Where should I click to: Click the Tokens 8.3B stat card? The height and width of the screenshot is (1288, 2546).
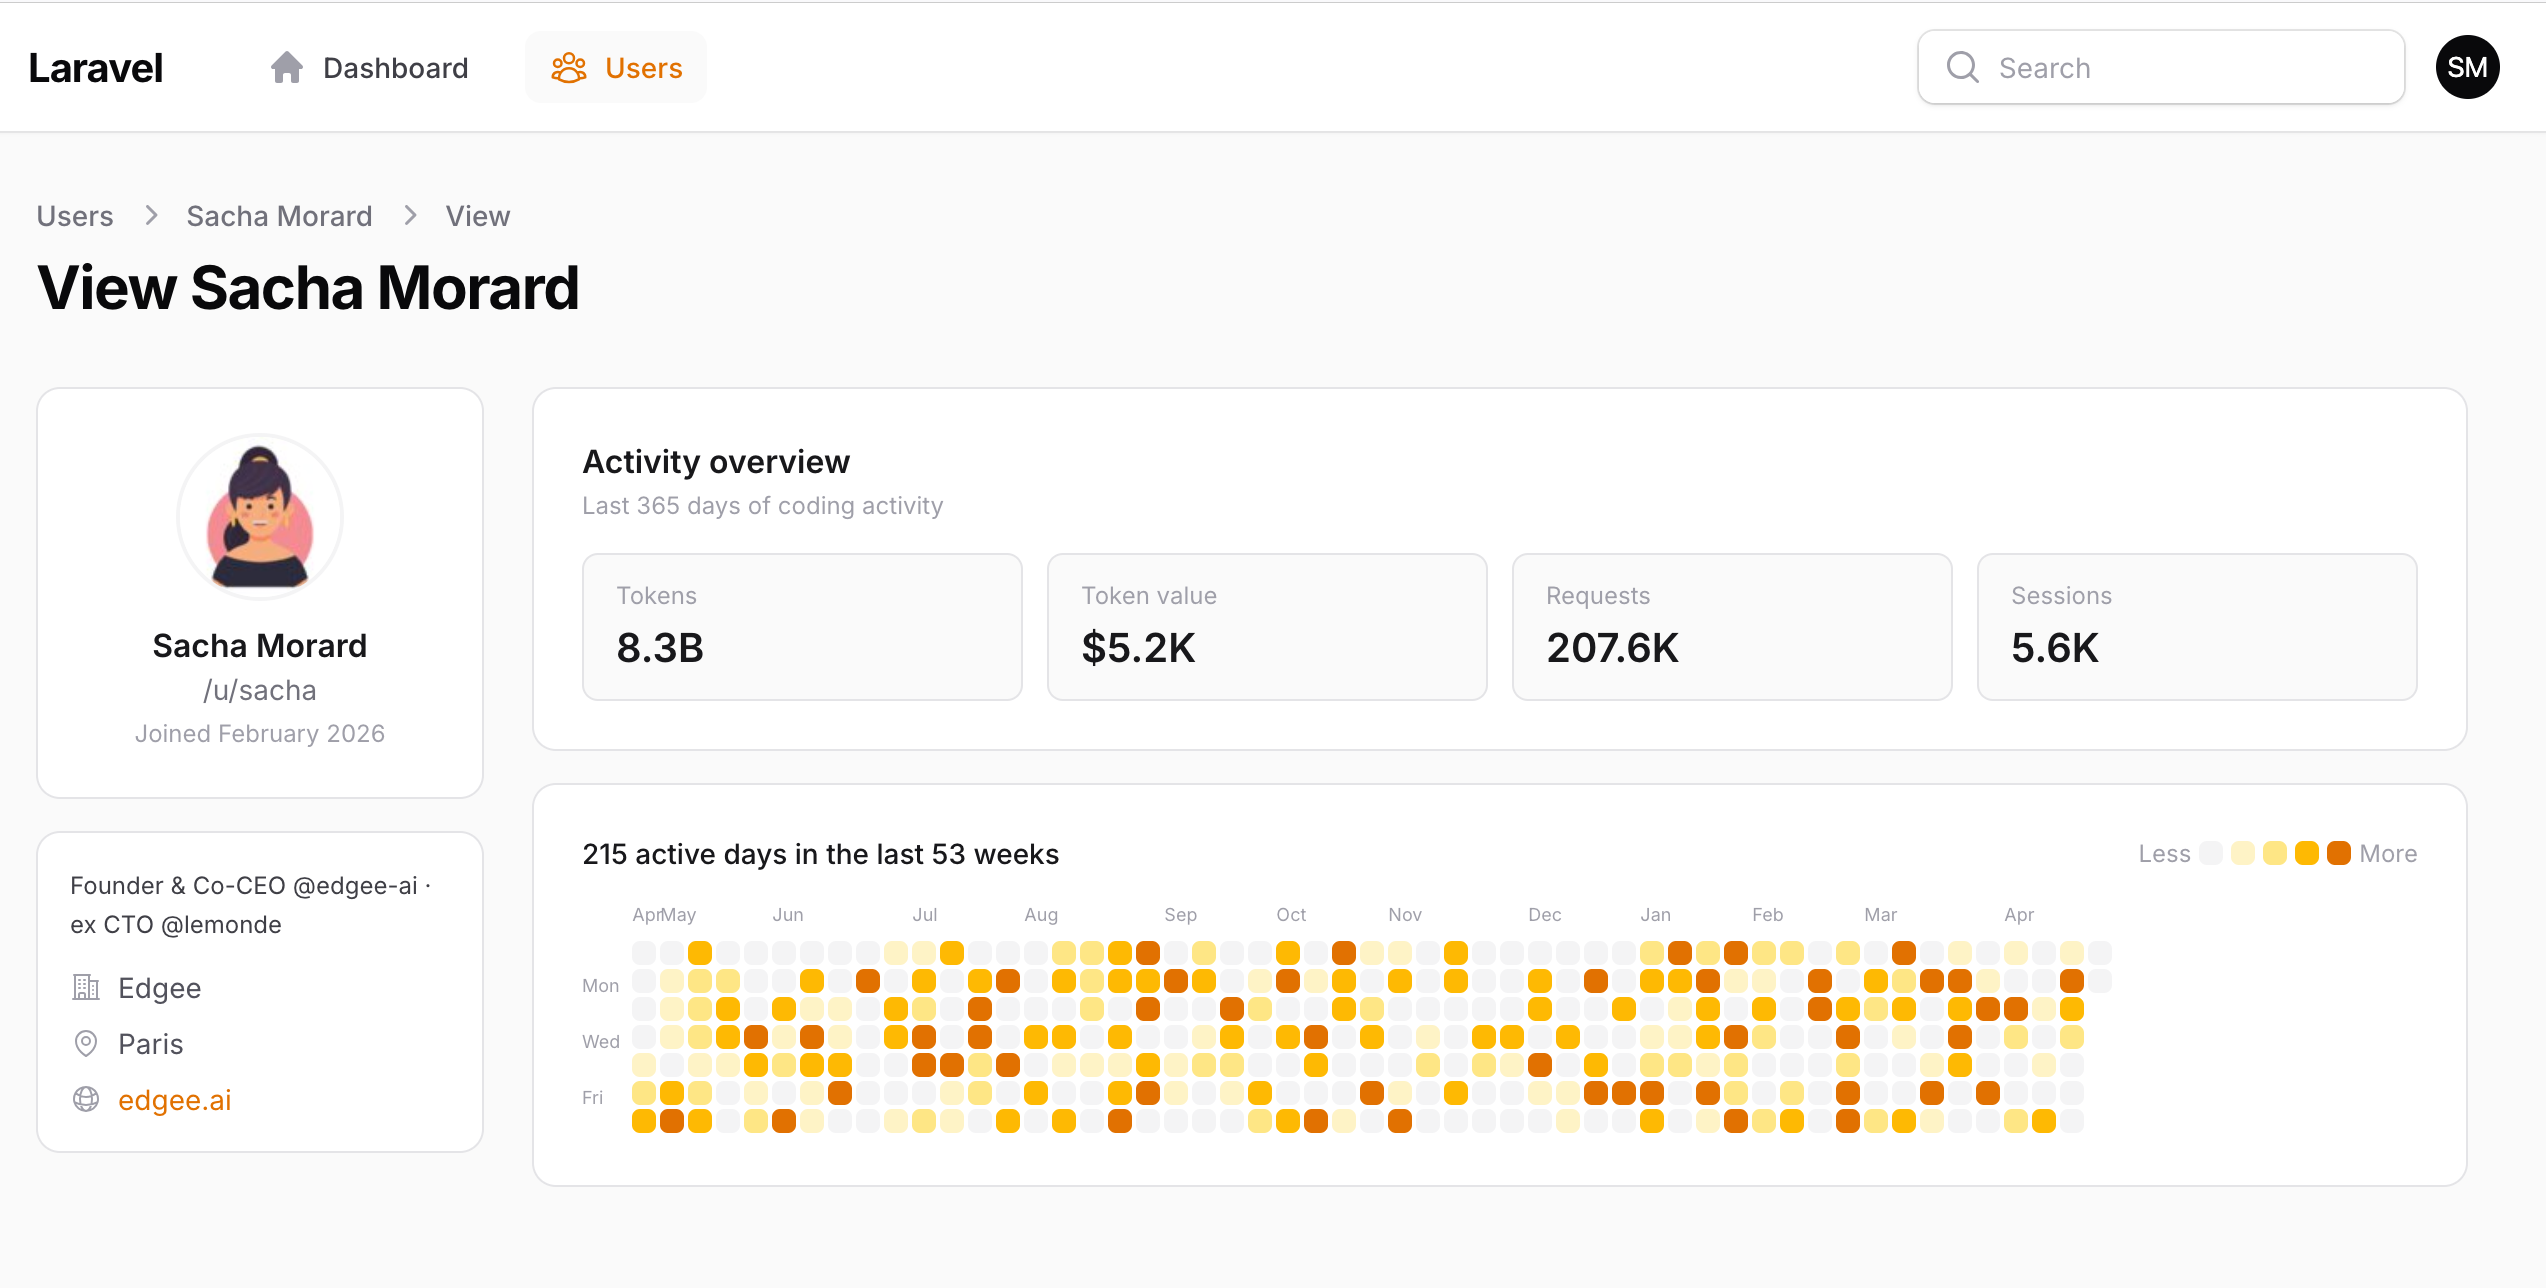(x=802, y=627)
